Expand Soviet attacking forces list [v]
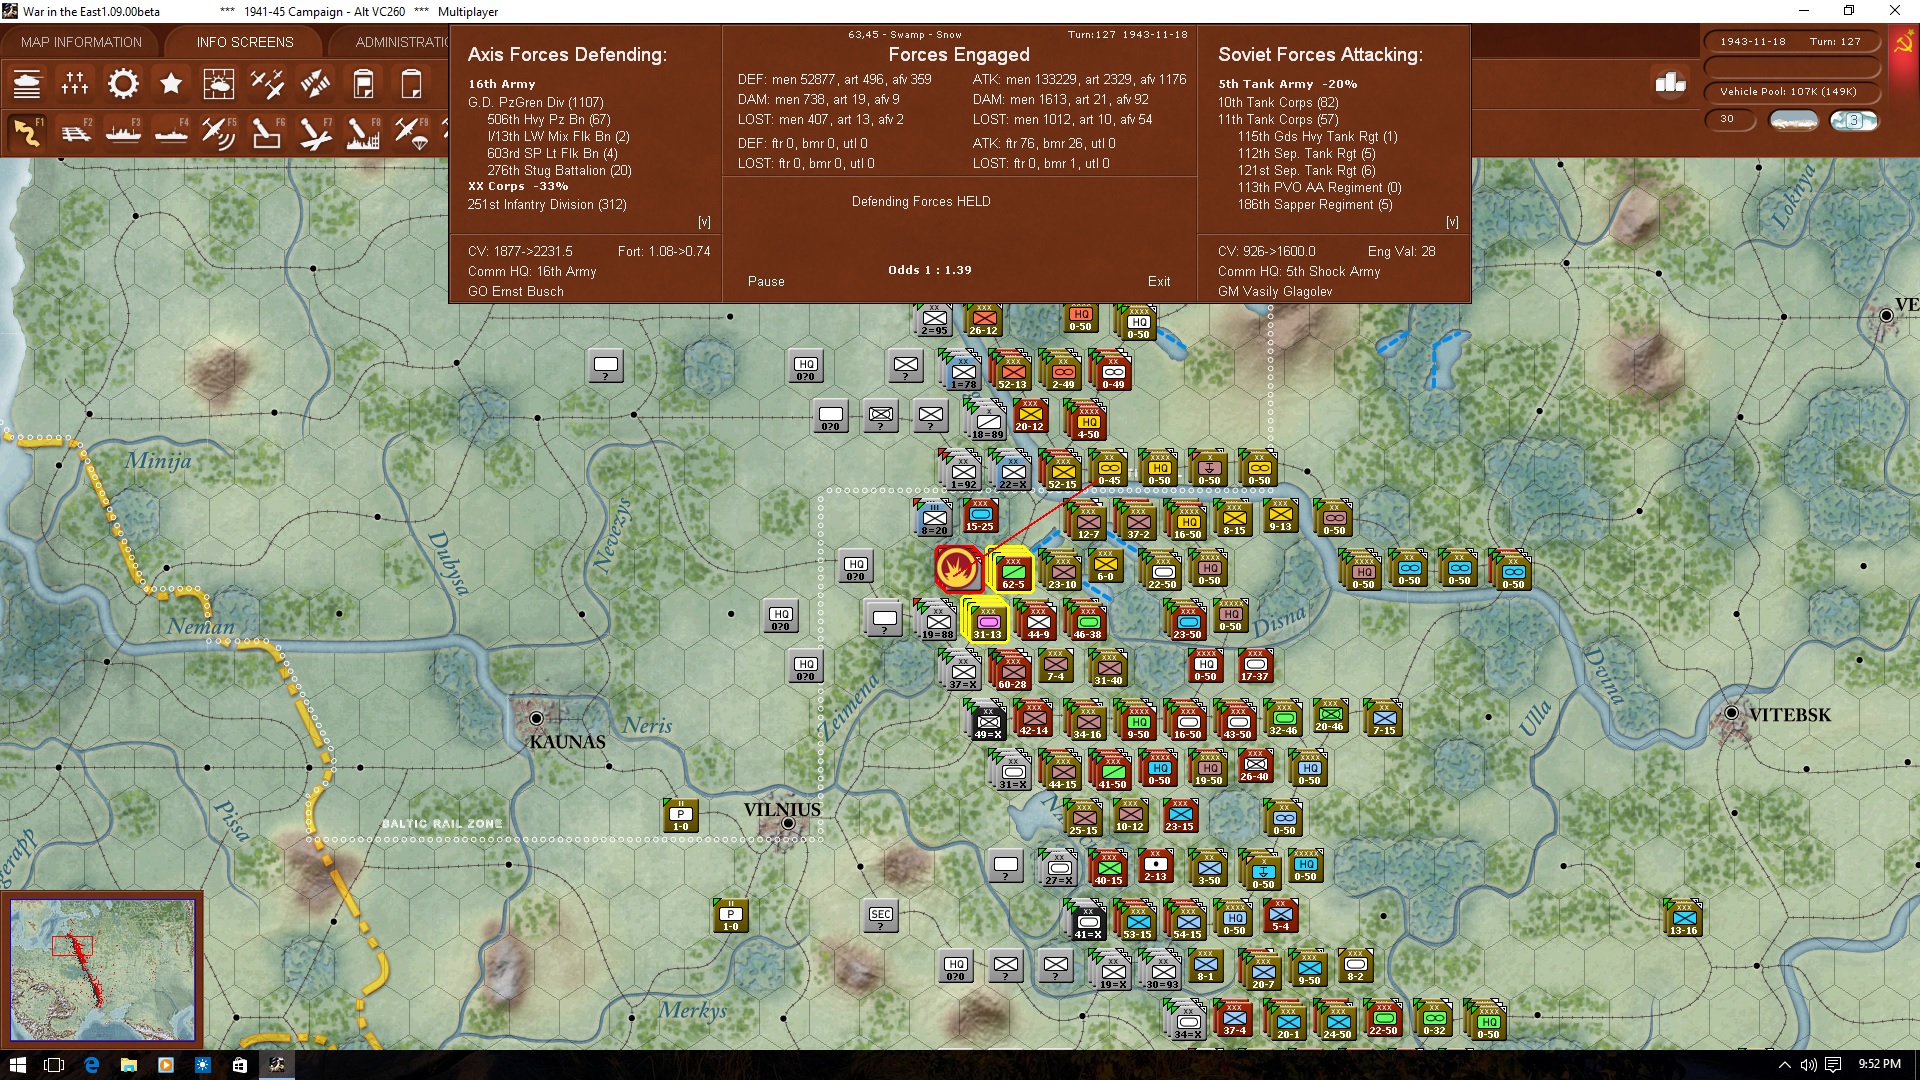The image size is (1920, 1080). point(1452,222)
